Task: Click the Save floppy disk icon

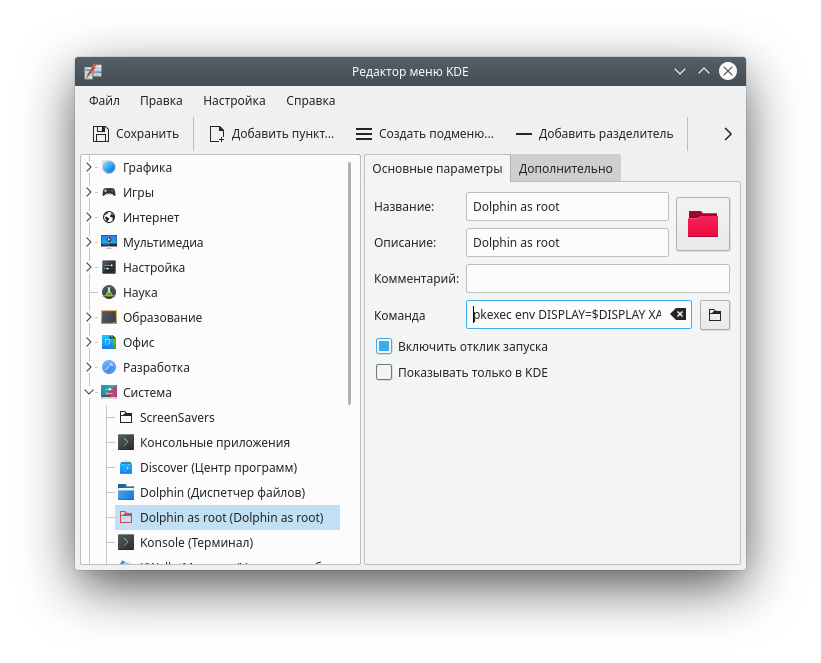Action: point(101,134)
